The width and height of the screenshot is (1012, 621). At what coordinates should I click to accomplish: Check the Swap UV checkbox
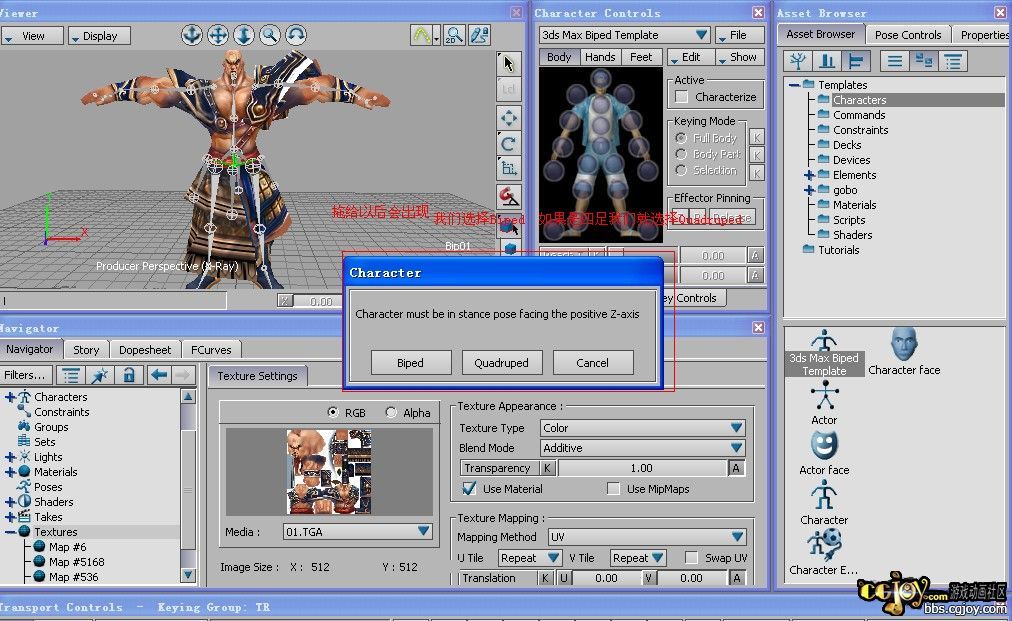[x=691, y=558]
